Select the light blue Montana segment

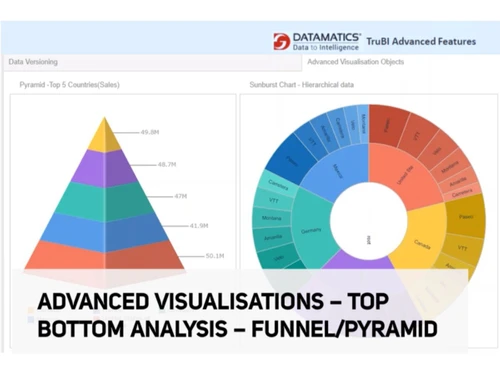(x=363, y=124)
